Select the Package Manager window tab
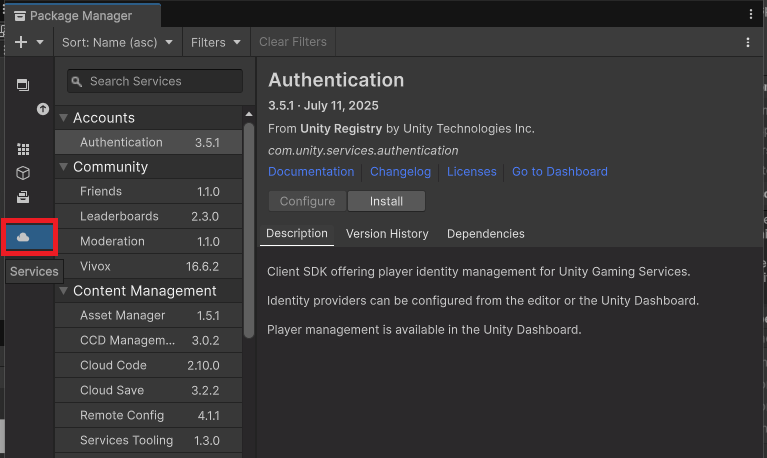 (x=81, y=16)
